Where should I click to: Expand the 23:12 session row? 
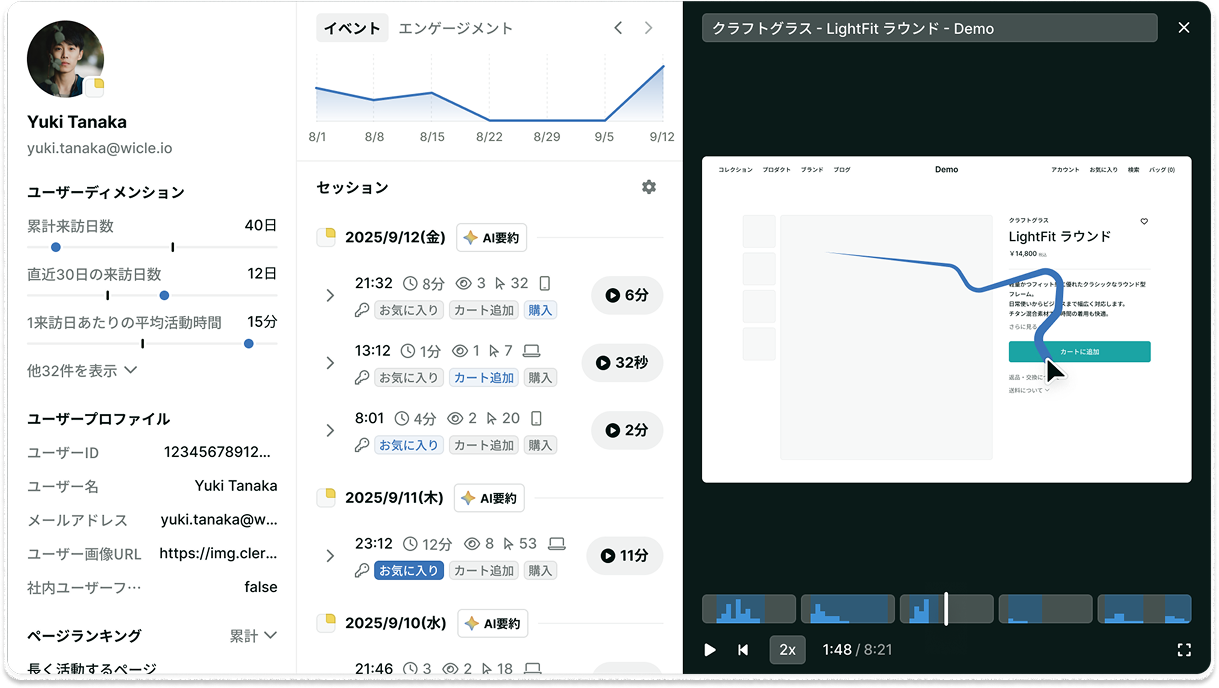(330, 556)
